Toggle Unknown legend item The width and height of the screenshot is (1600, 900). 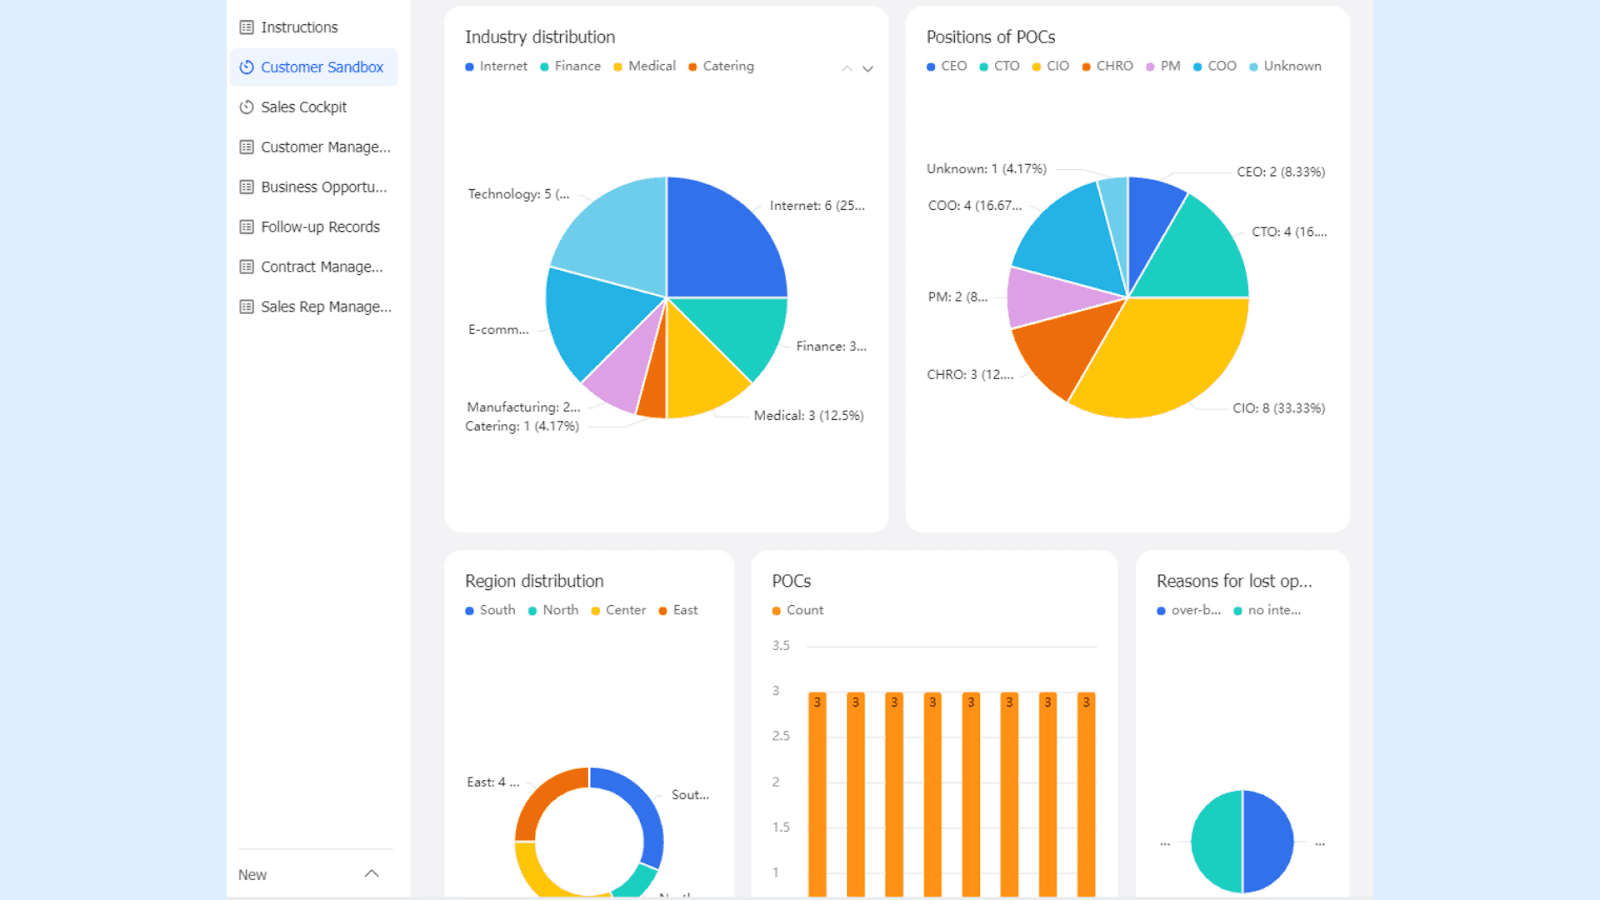tap(1285, 66)
